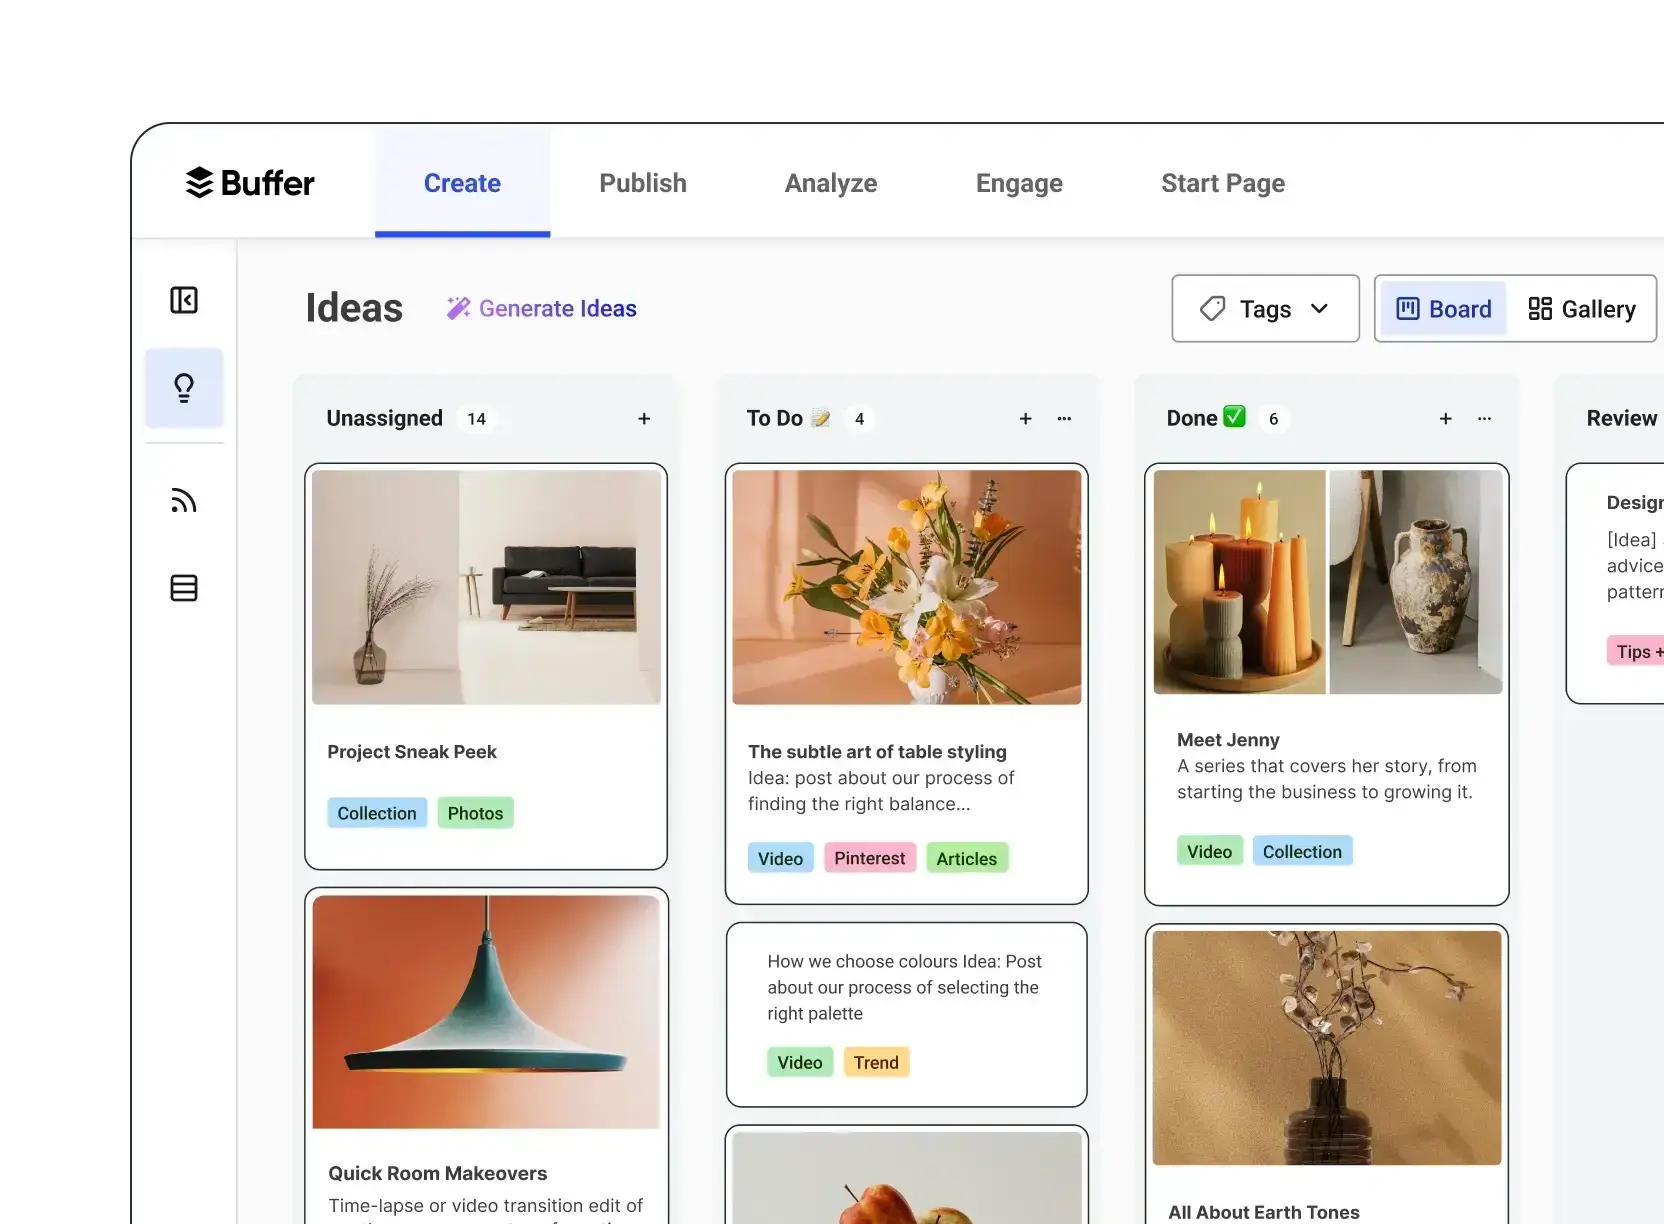Open the Analyze section

click(830, 183)
